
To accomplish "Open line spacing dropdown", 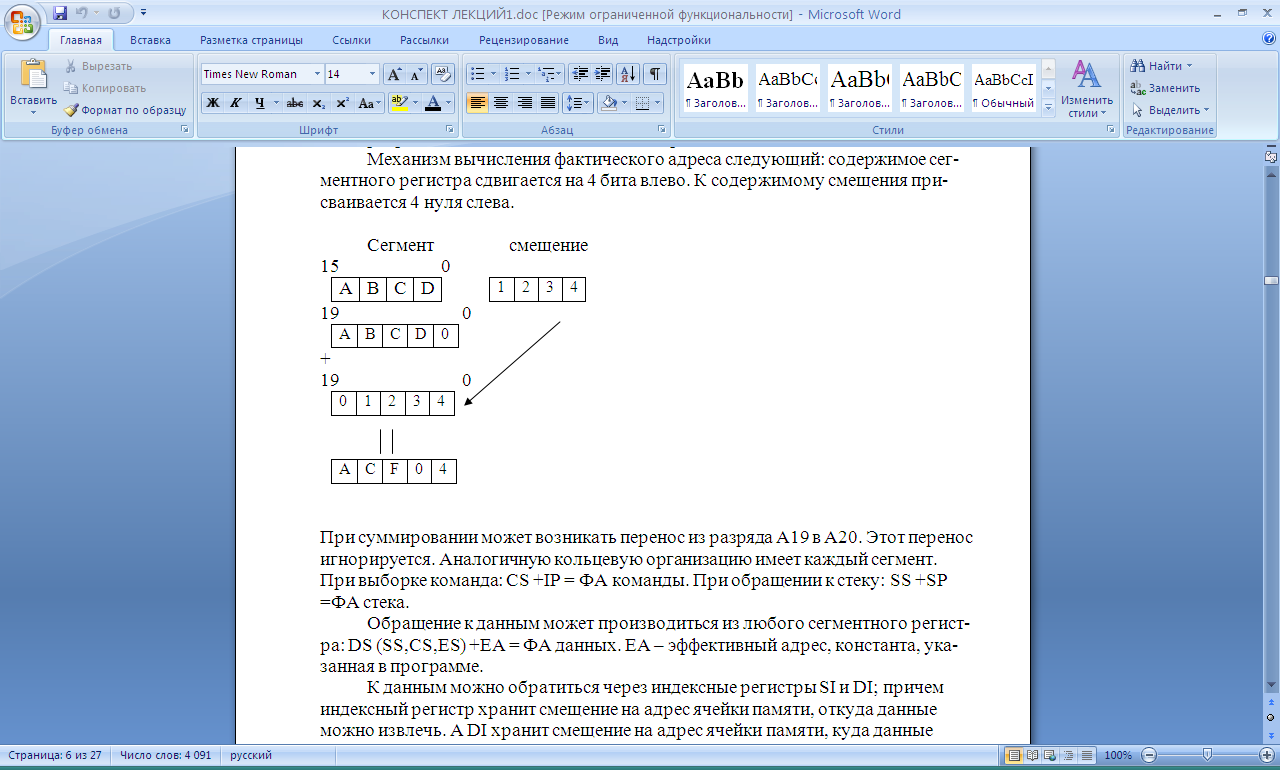I will [x=578, y=103].
